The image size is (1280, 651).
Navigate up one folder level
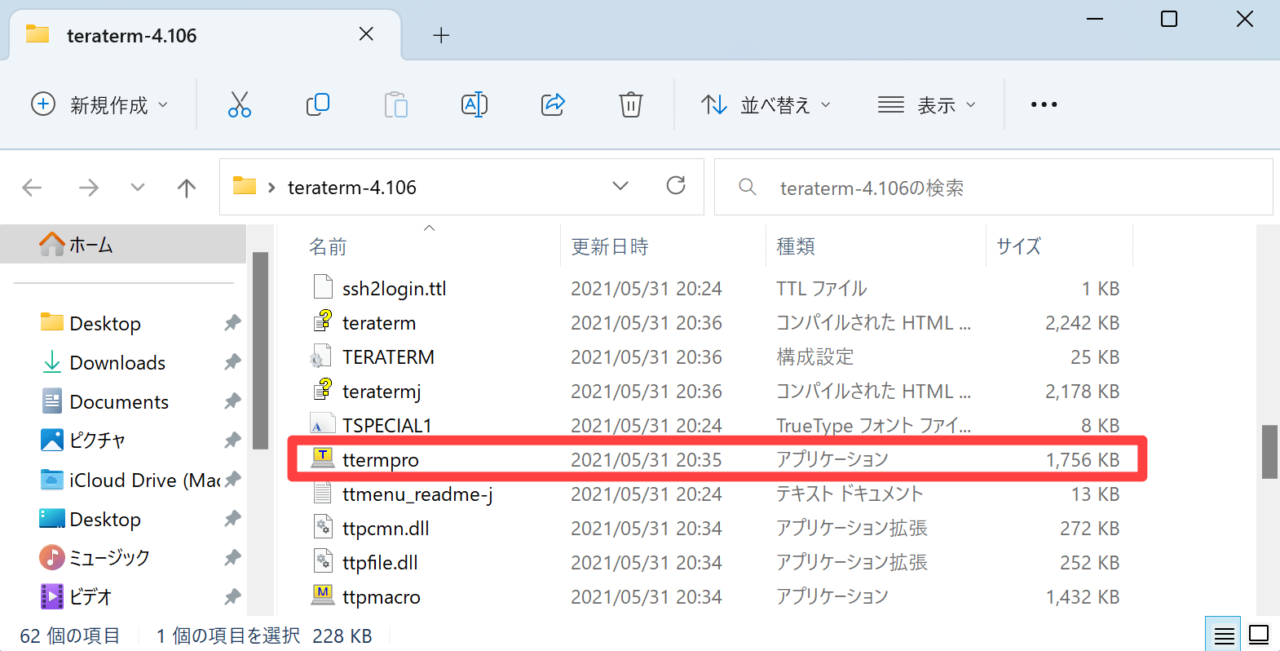[183, 187]
